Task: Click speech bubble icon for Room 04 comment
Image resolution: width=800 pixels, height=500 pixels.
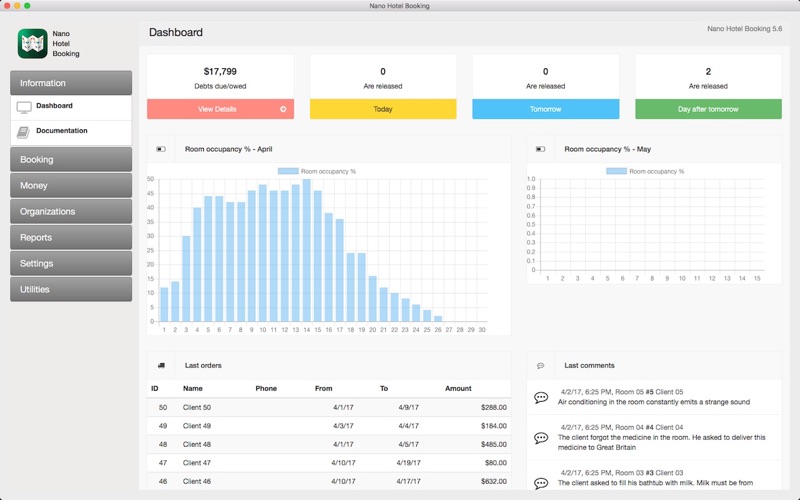Action: tap(541, 438)
